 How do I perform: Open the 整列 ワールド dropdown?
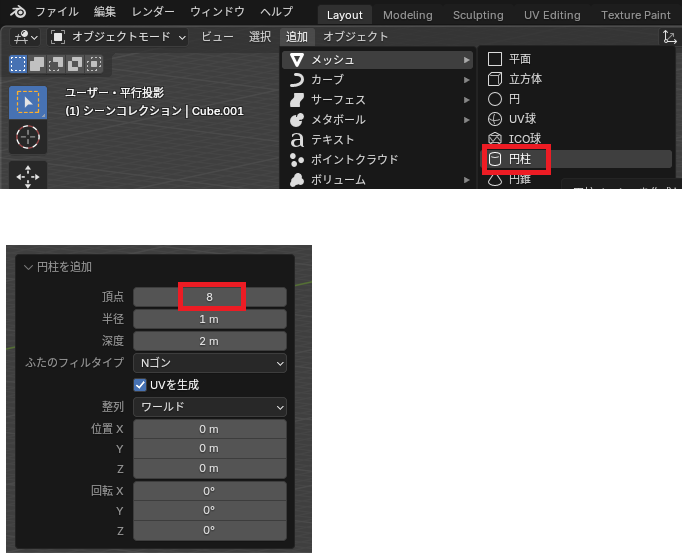tap(210, 407)
